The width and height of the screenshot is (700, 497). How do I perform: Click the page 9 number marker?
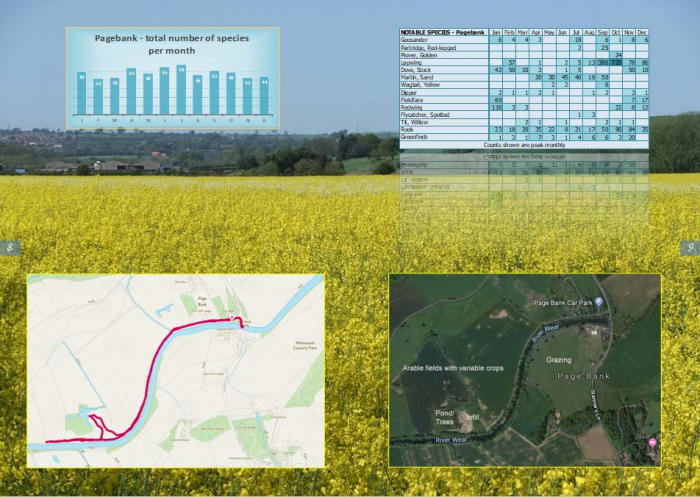(x=690, y=248)
